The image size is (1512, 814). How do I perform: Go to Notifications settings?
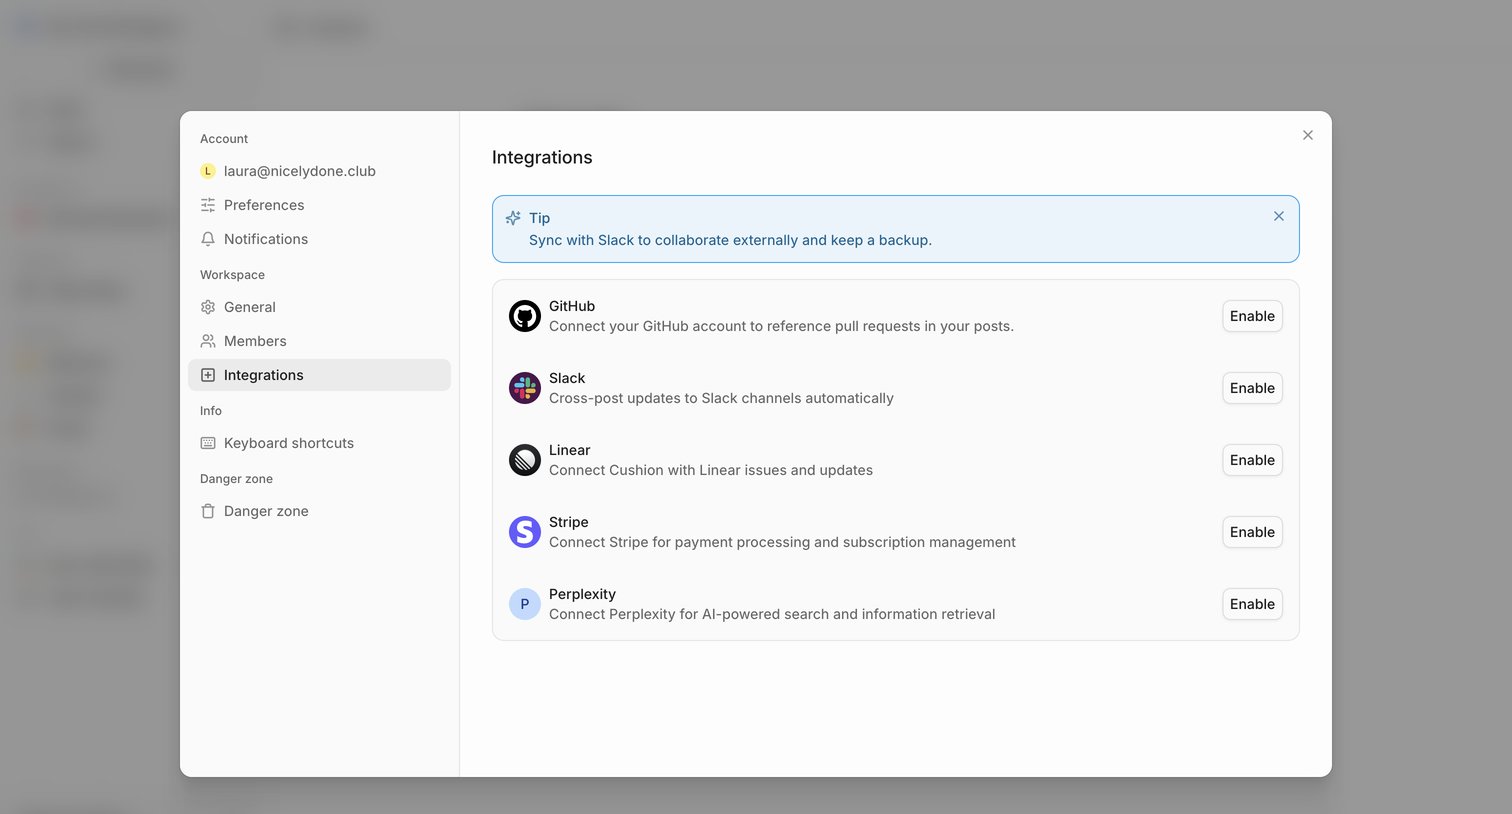(319, 239)
